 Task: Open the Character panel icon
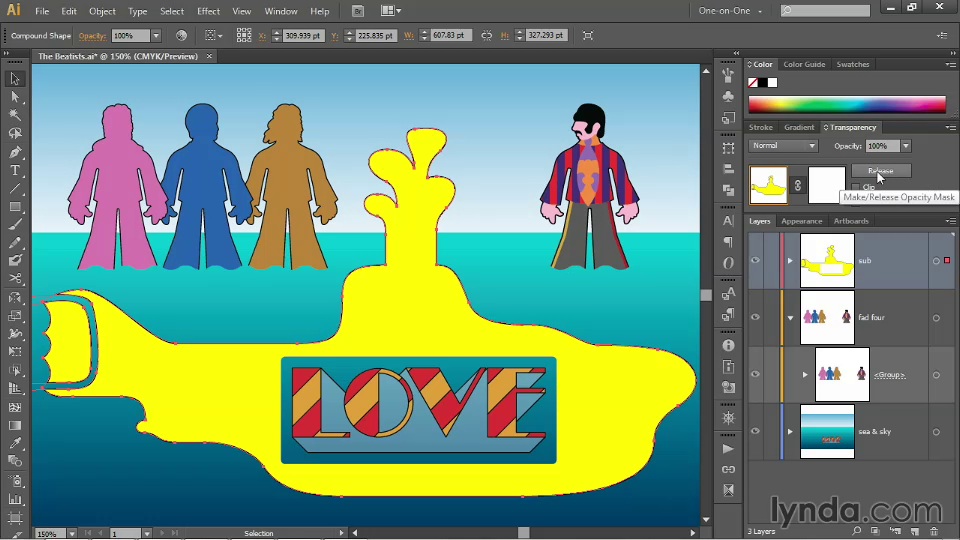click(x=728, y=221)
